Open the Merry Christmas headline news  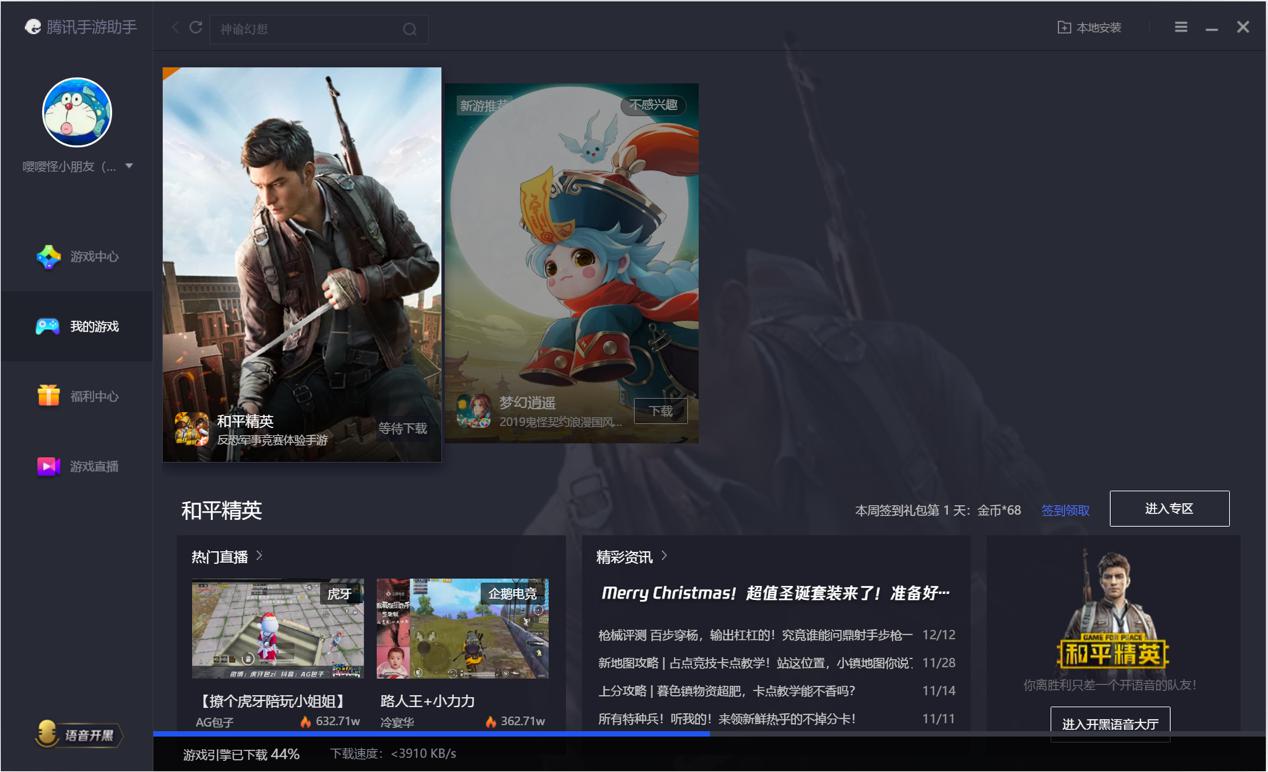pyautogui.click(x=775, y=593)
